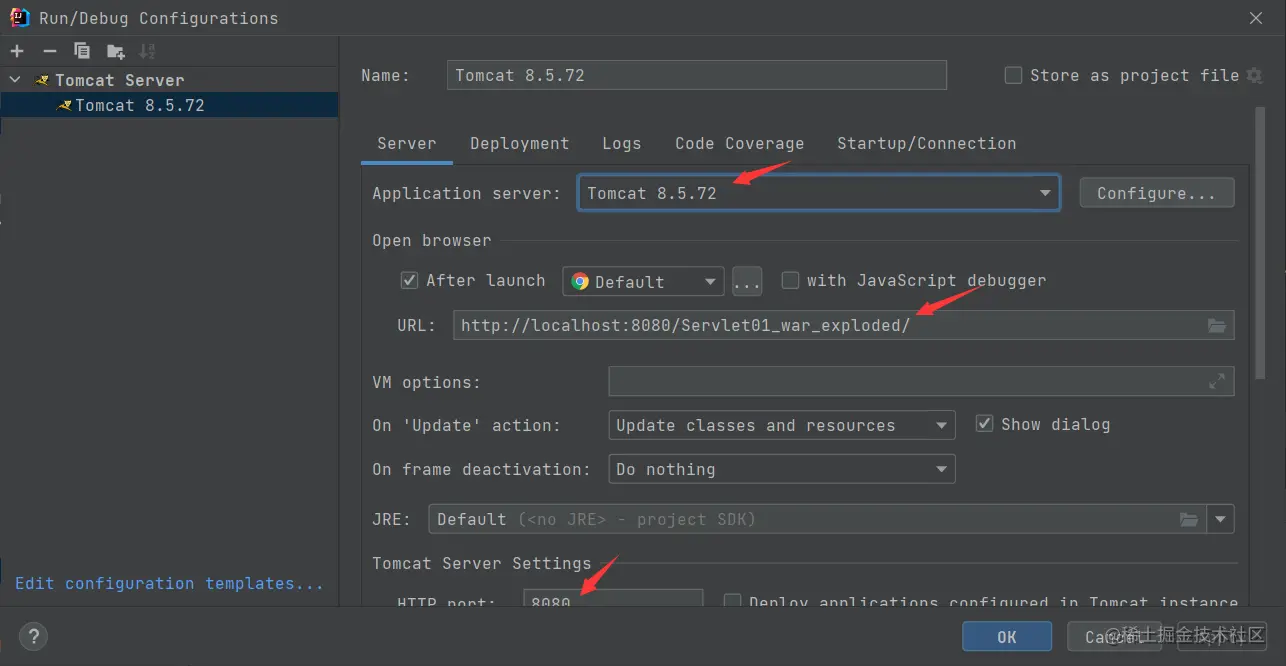
Task: Switch to the Code Coverage tab
Action: coord(739,143)
